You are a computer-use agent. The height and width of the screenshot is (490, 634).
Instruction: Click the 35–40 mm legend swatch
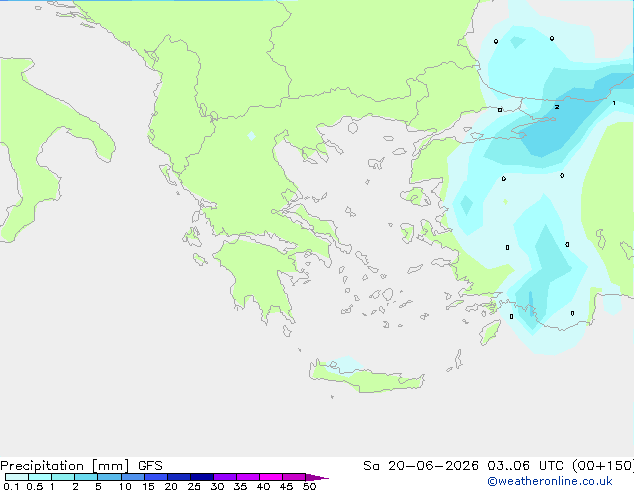[248, 477]
